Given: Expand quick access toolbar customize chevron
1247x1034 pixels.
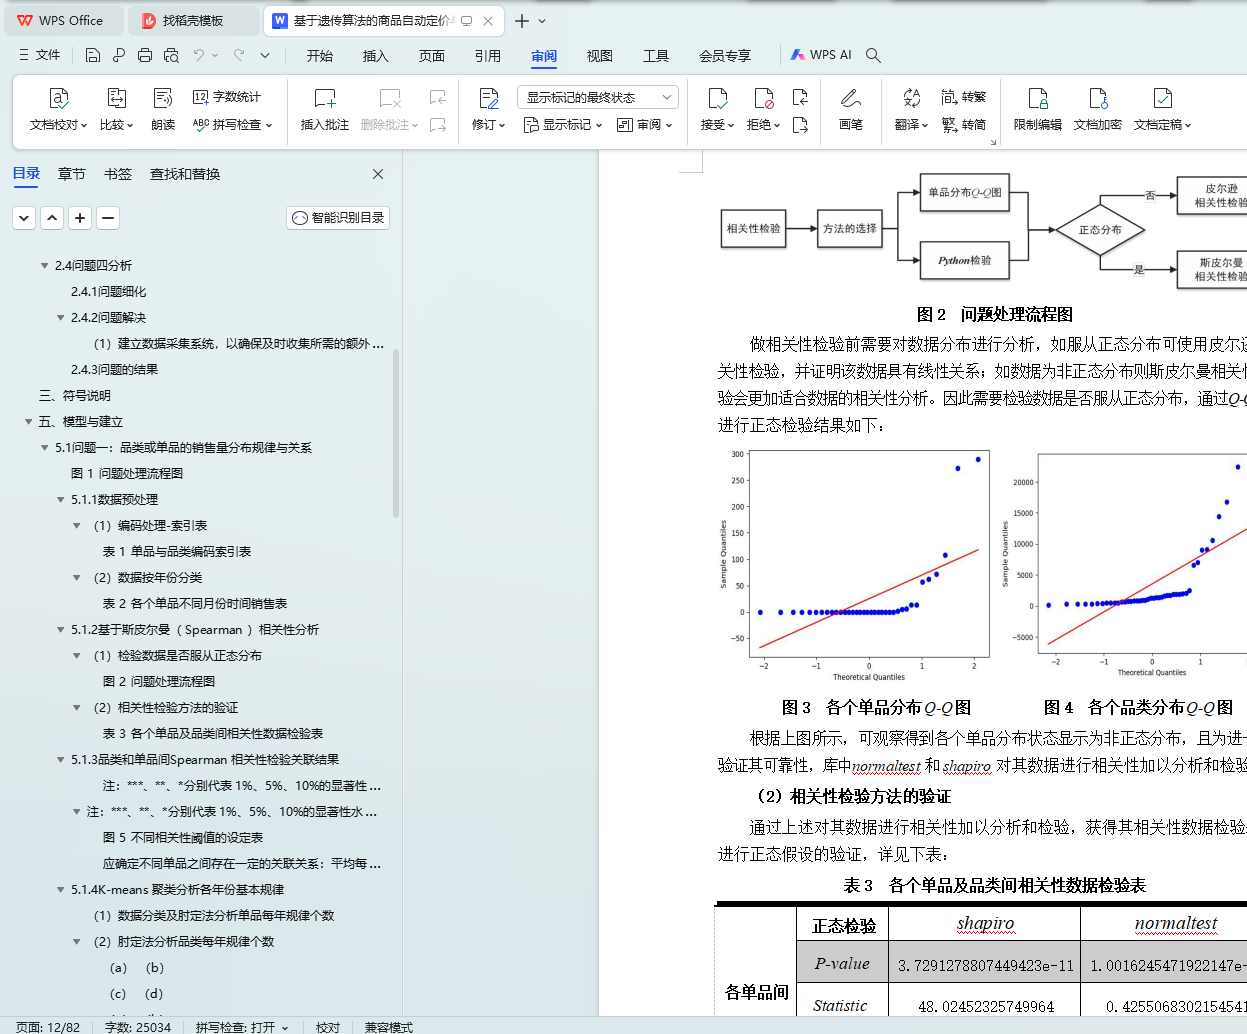Looking at the screenshot, I should (x=265, y=55).
